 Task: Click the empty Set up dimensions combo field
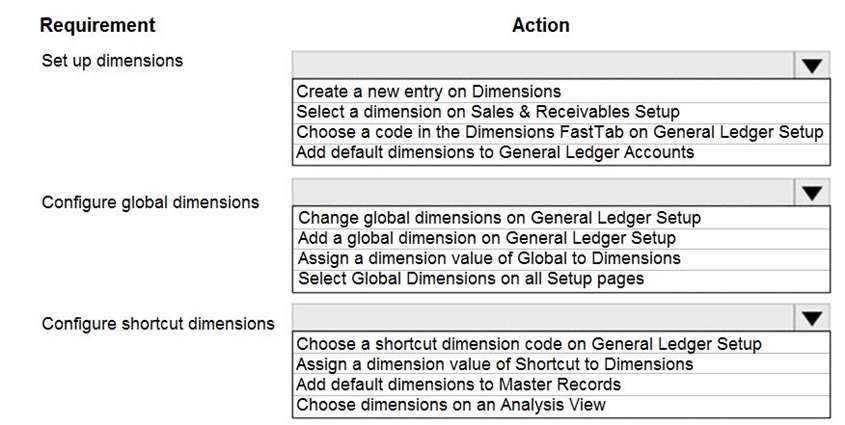tap(543, 65)
